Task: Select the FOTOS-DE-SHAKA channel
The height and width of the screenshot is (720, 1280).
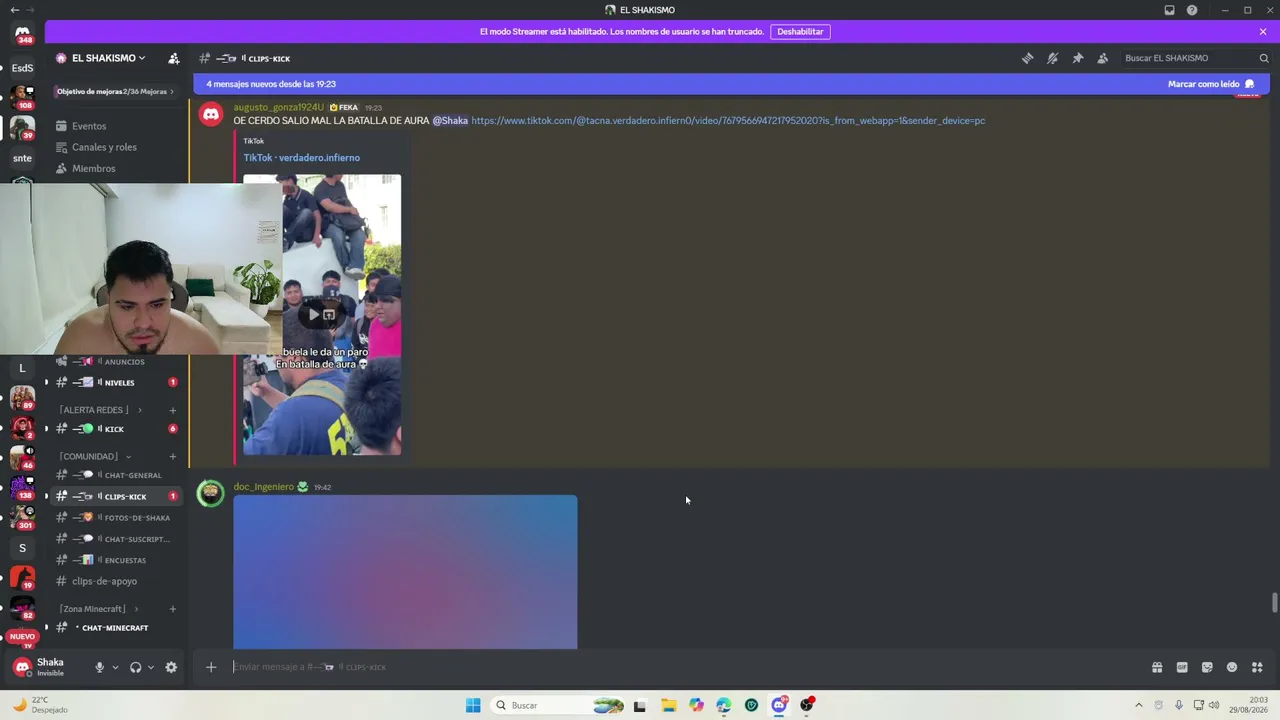Action: coord(118,518)
